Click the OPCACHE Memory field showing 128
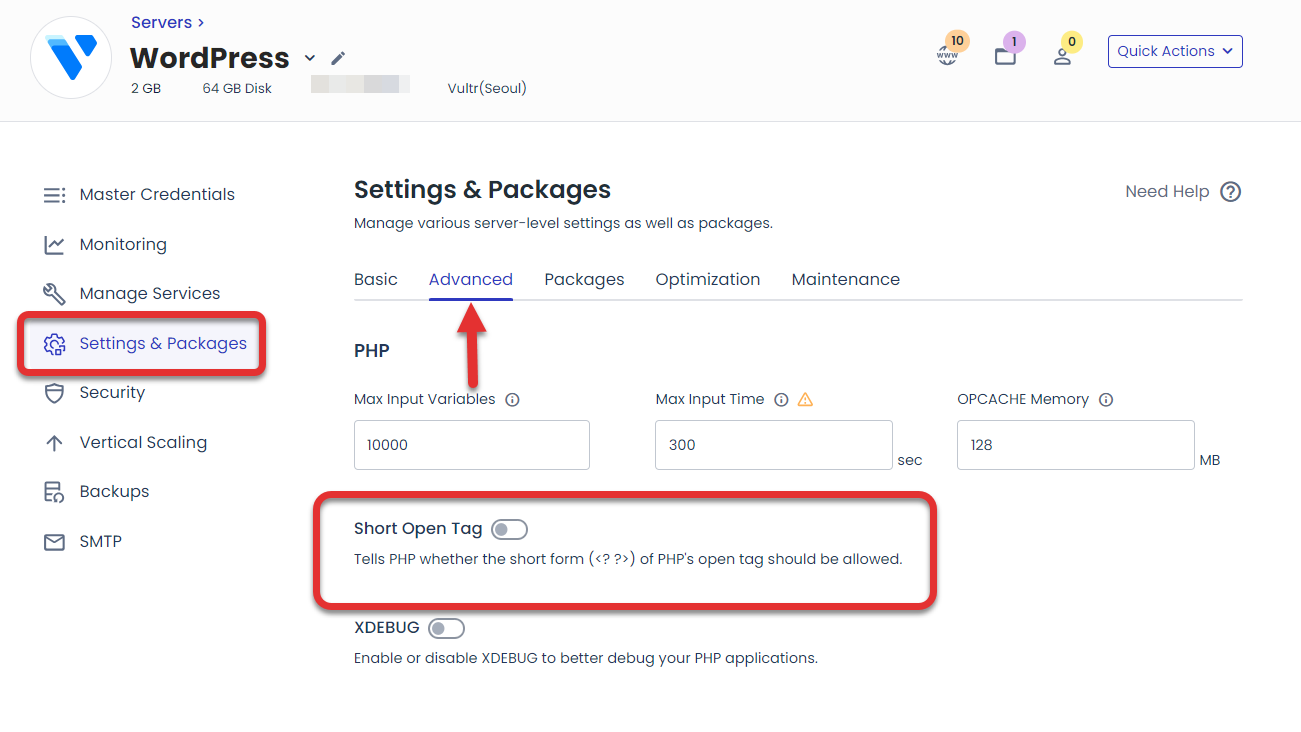Viewport: 1301px width, 732px height. (x=1076, y=445)
